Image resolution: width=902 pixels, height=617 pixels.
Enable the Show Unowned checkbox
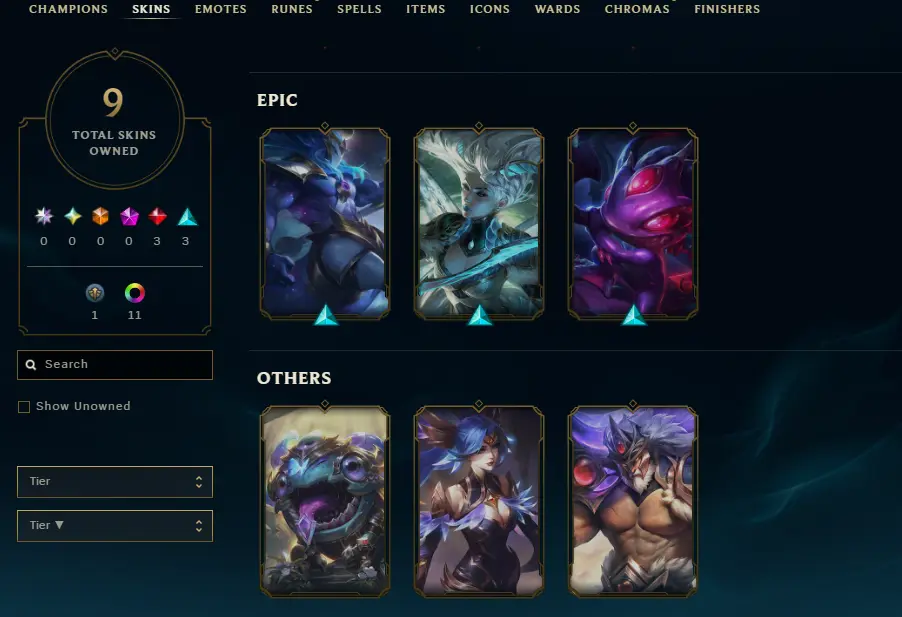[x=24, y=407]
